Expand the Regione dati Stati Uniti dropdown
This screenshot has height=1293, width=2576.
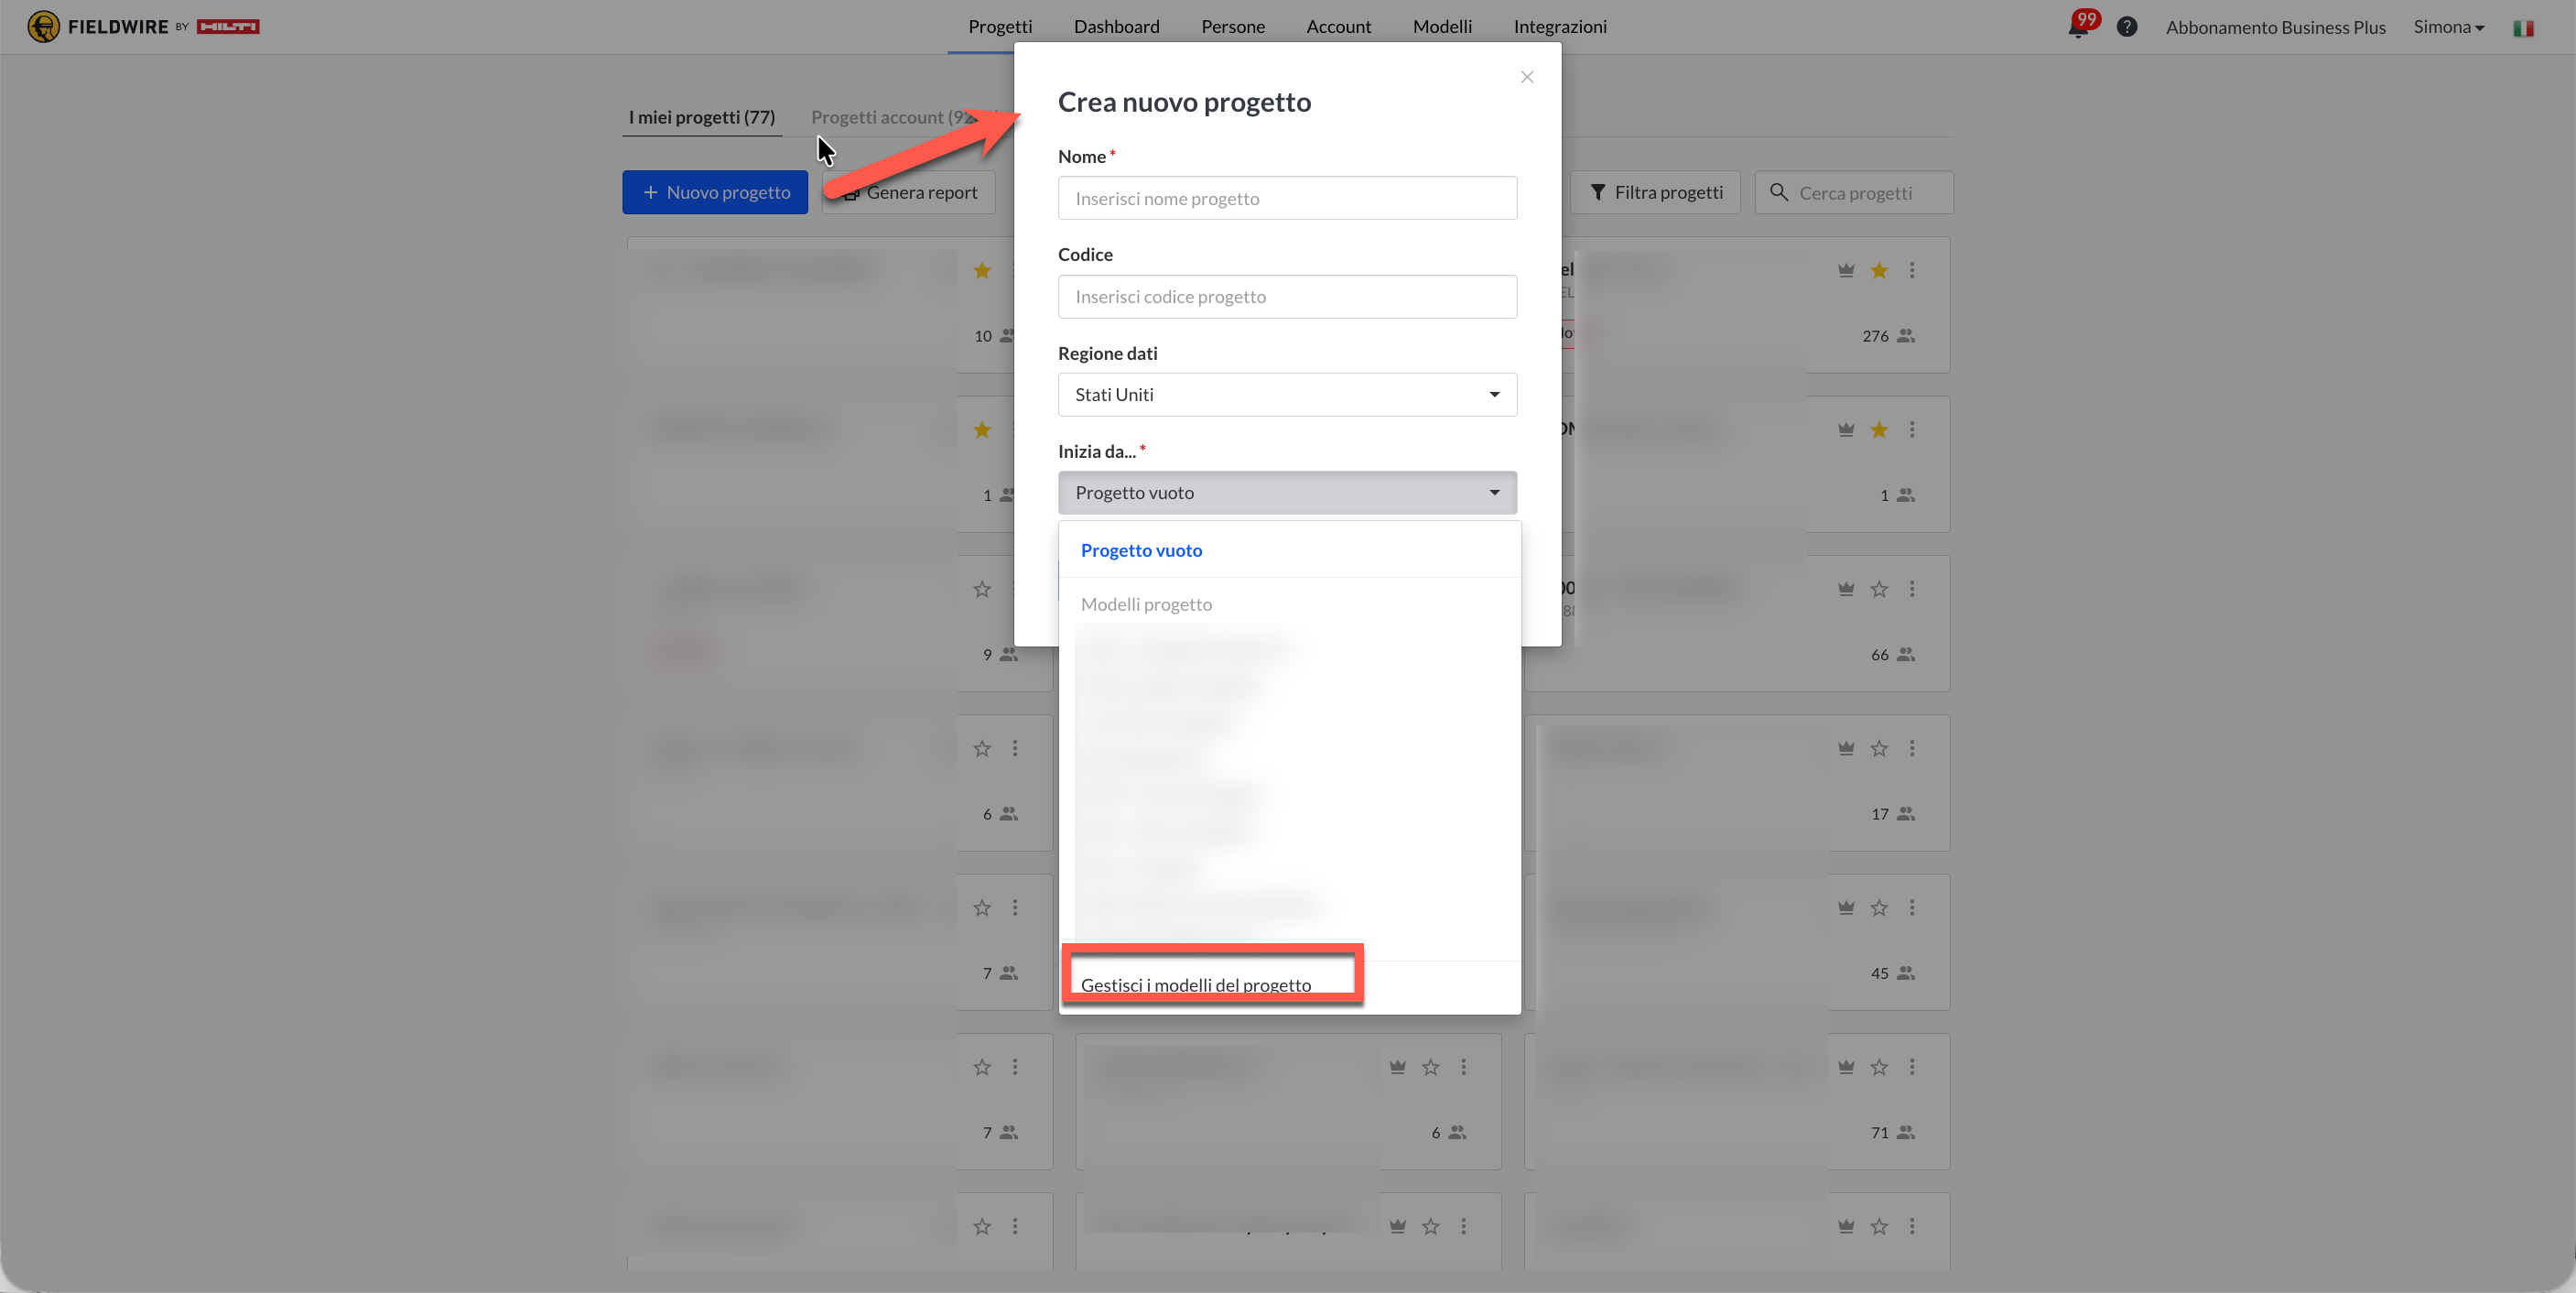click(x=1287, y=394)
